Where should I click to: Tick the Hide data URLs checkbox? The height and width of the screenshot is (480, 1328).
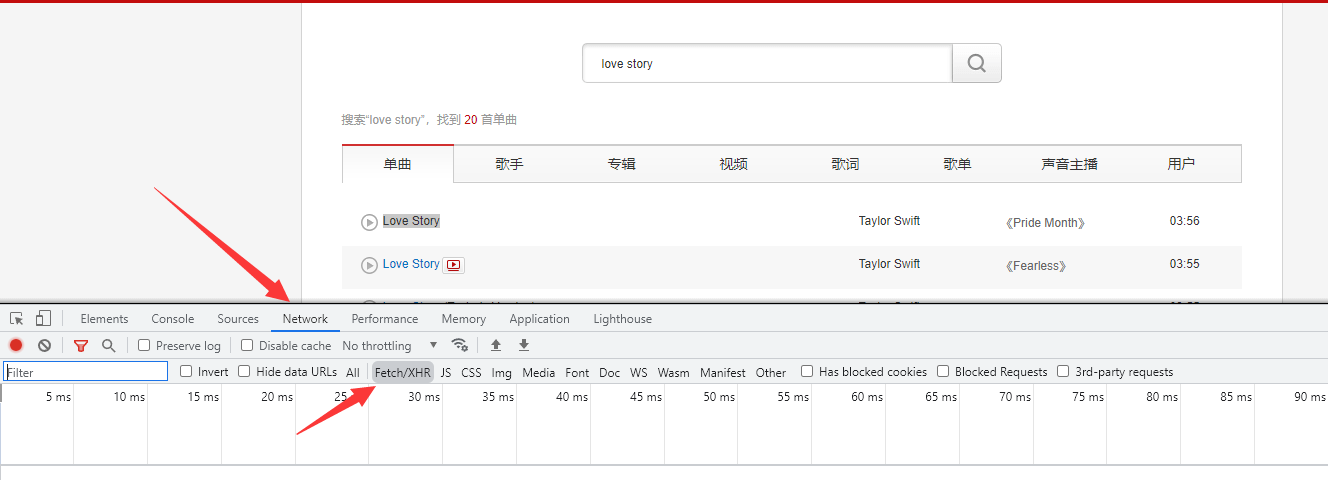coord(245,371)
